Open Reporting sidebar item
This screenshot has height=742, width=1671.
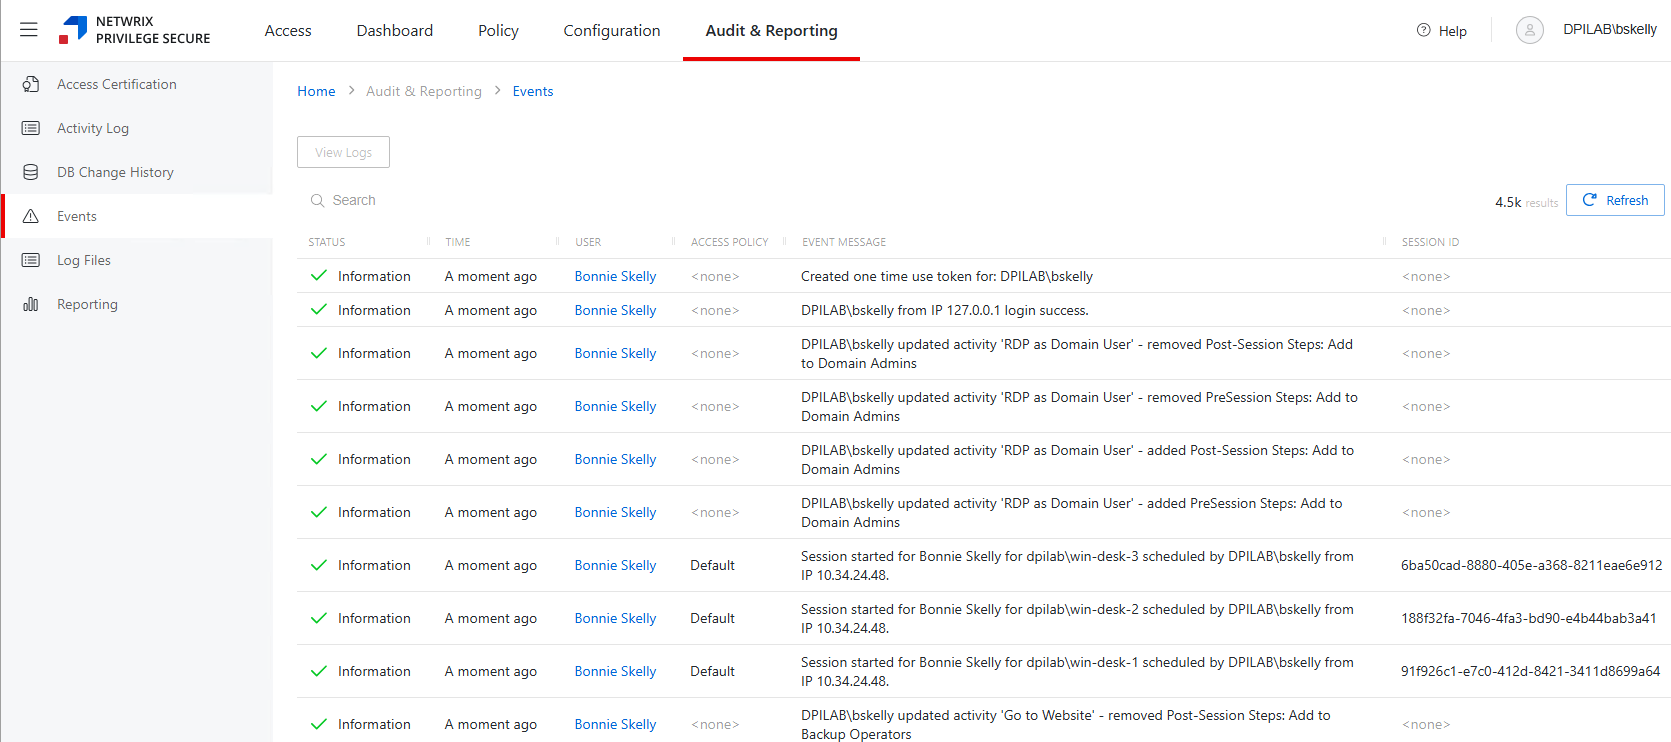(x=87, y=304)
